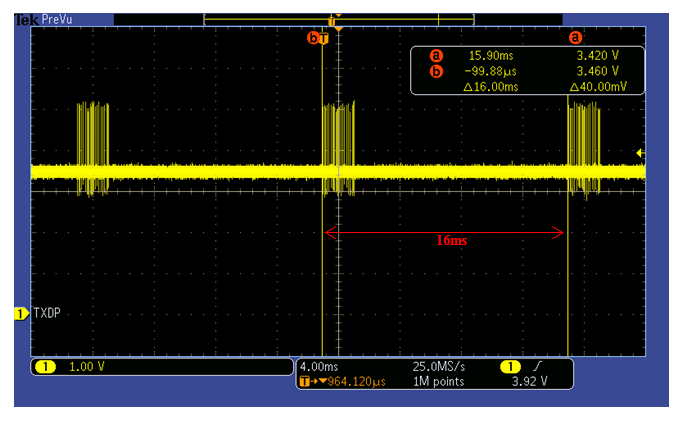Click the channel 1 ground marker beside TXDP
Image resolution: width=685 pixels, height=421 pixels.
click(x=21, y=314)
